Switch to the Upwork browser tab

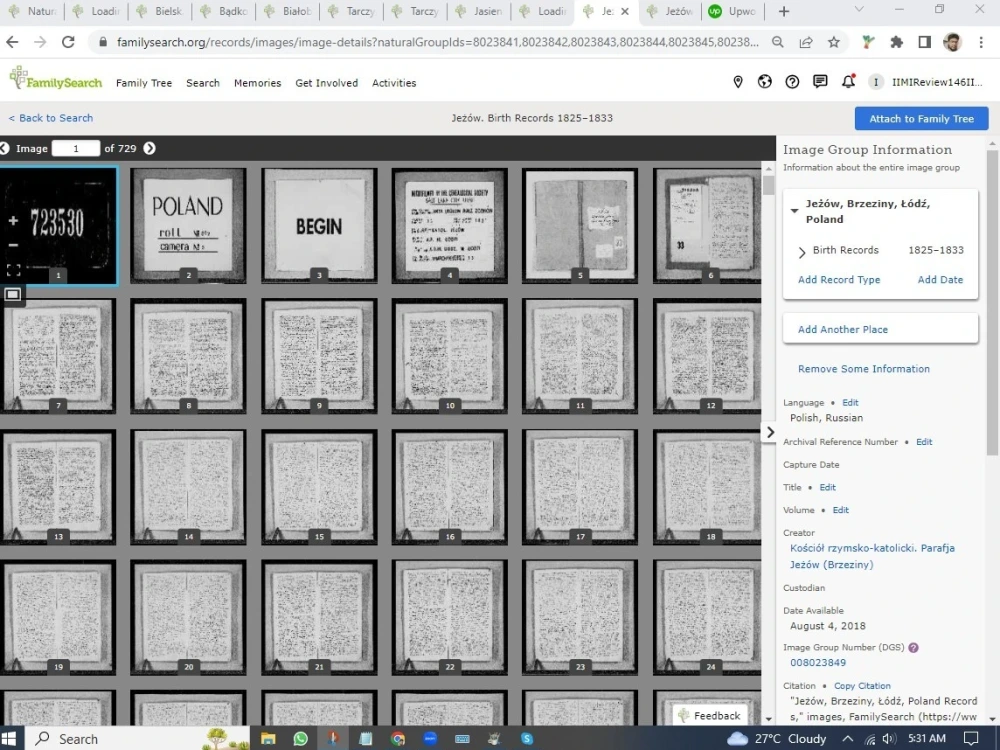tap(733, 11)
